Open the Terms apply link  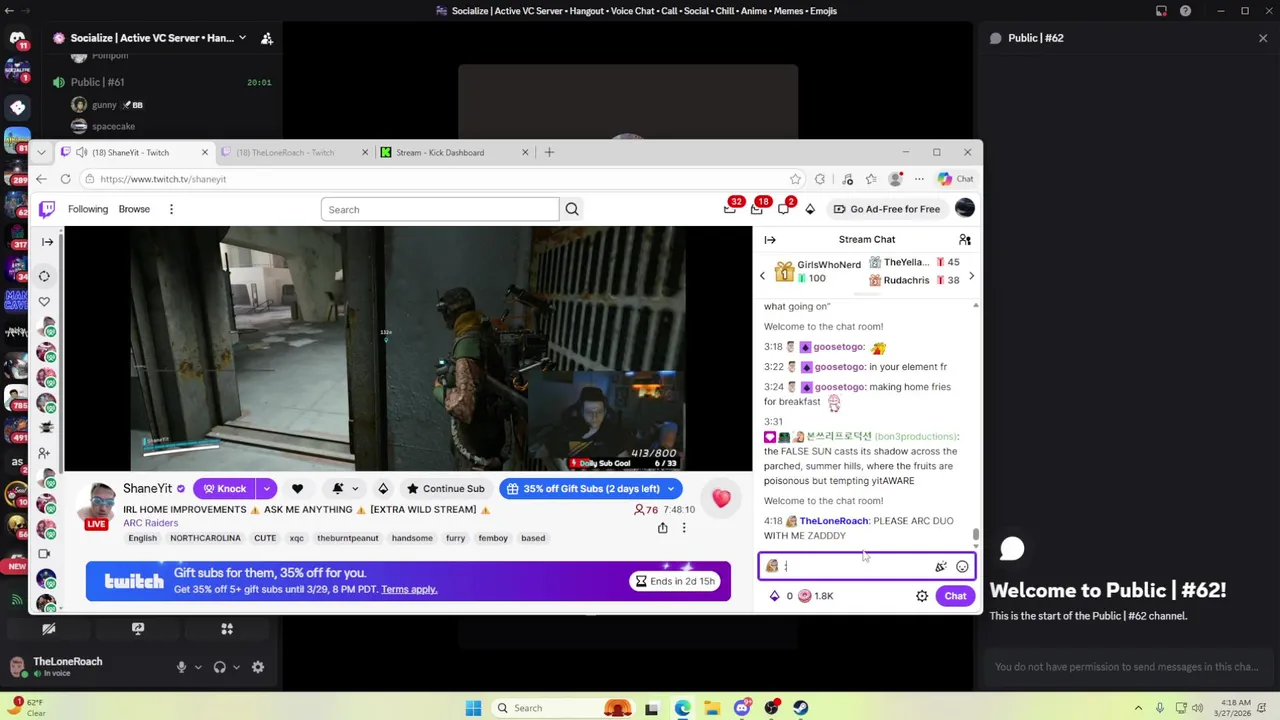pos(409,589)
